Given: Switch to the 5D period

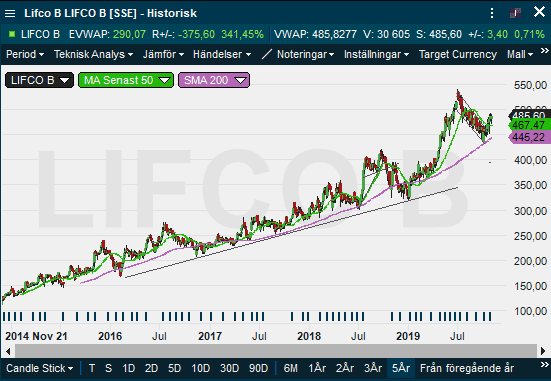Looking at the screenshot, I should click(x=174, y=368).
